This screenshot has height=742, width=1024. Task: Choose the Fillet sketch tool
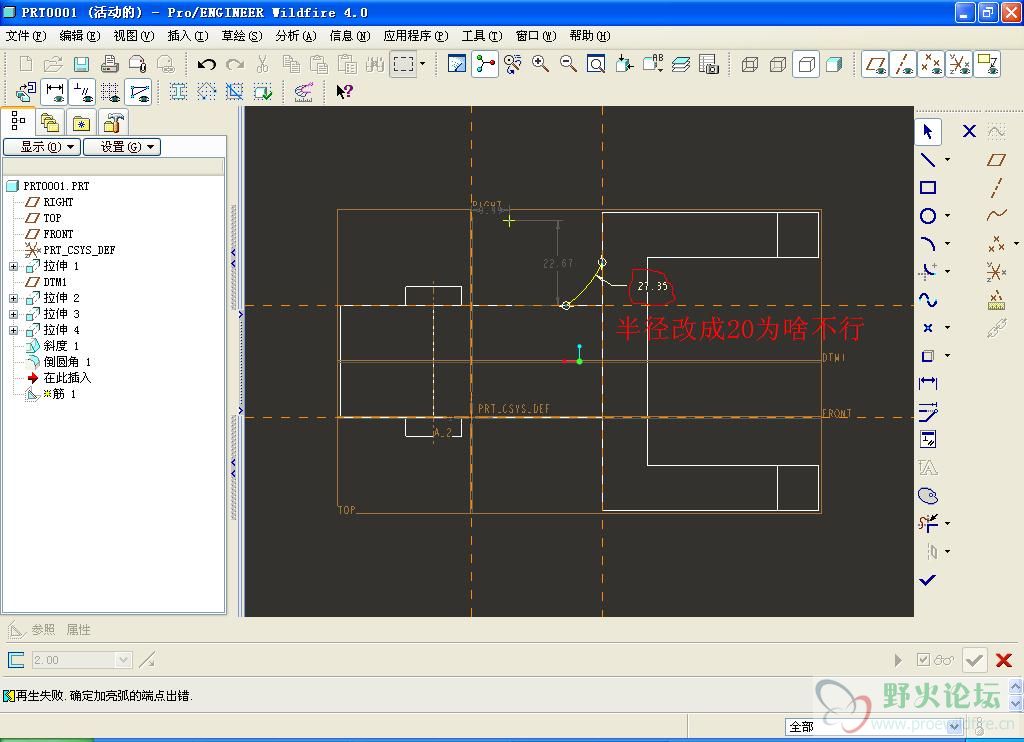[x=928, y=271]
